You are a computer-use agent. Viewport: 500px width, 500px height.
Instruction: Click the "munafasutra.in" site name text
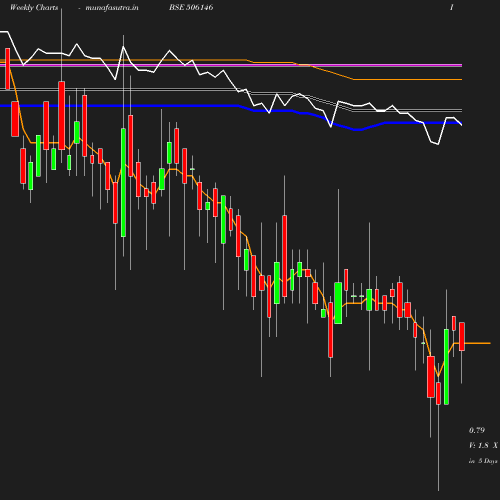coord(112,8)
